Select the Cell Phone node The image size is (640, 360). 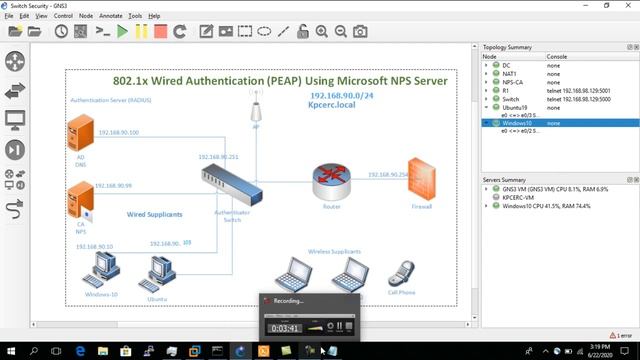tap(401, 273)
